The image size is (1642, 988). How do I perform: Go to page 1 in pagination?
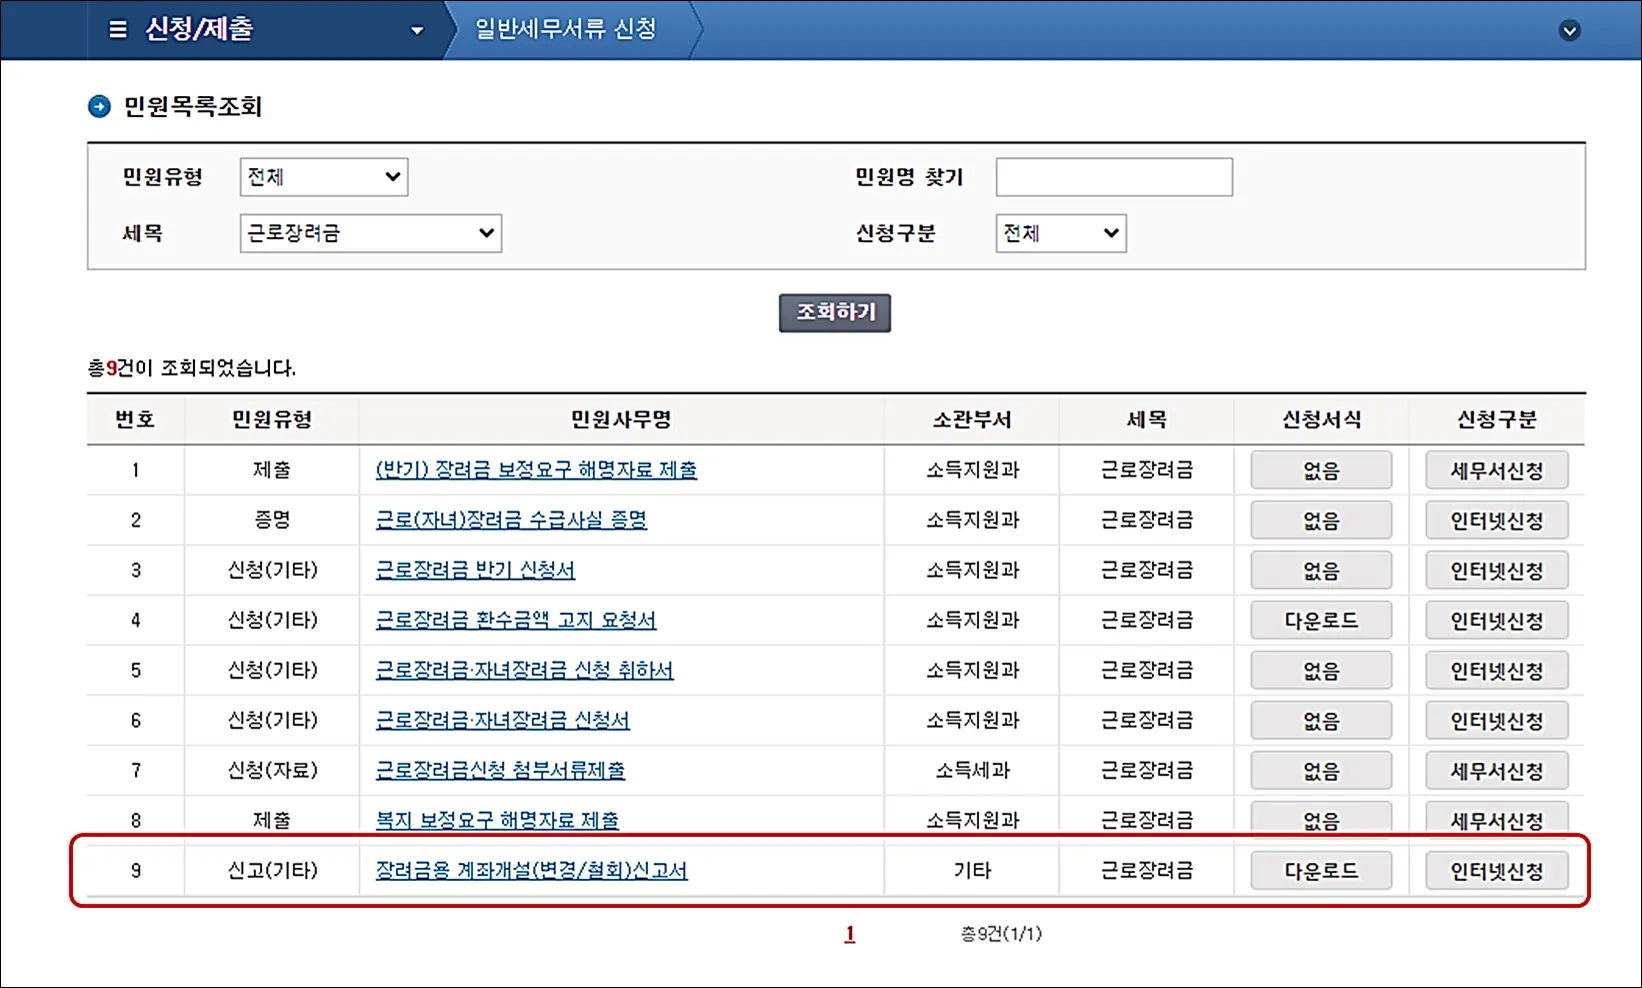[x=849, y=934]
